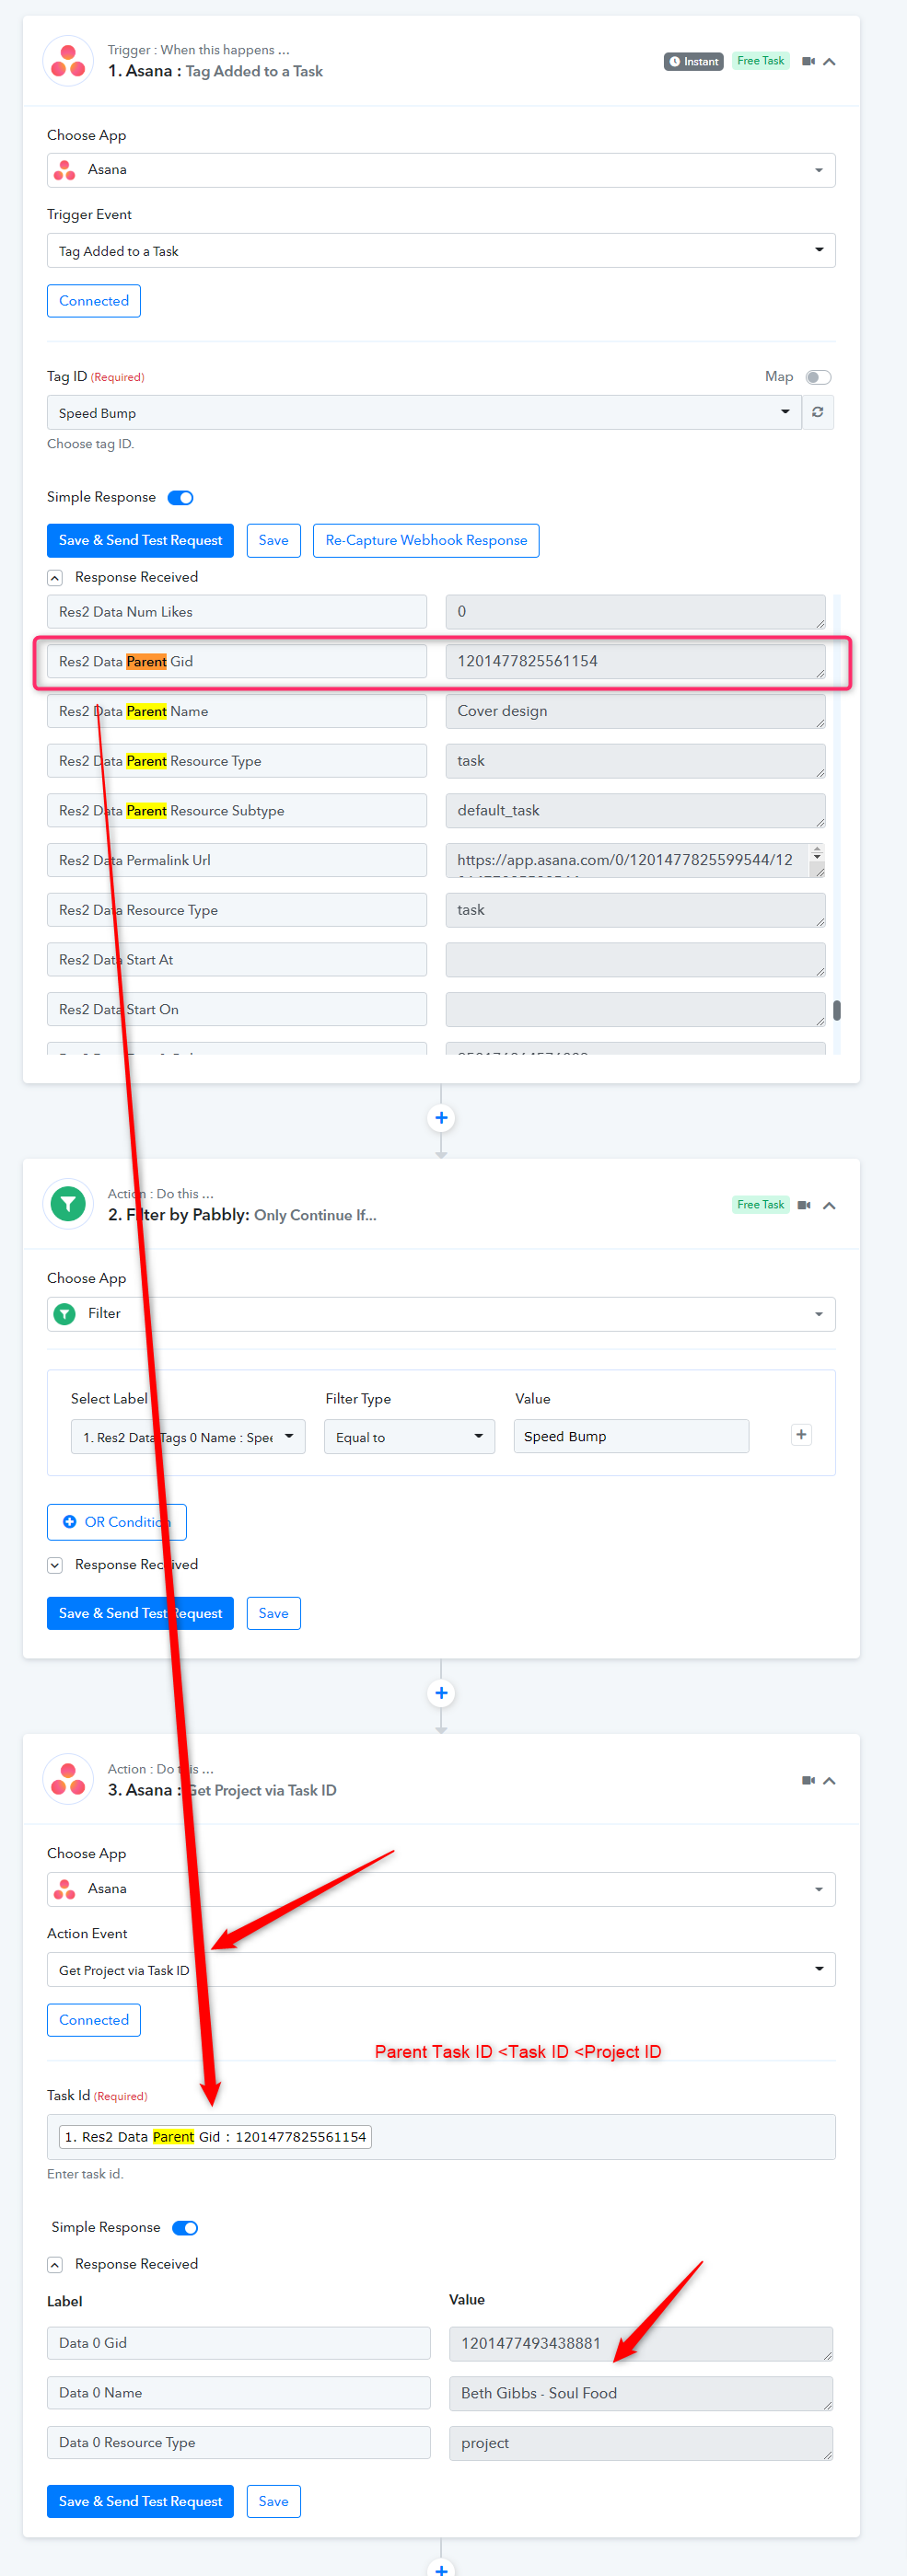This screenshot has width=907, height=2576.
Task: Collapse step 3 Asana action with chevron
Action: coord(829,1780)
